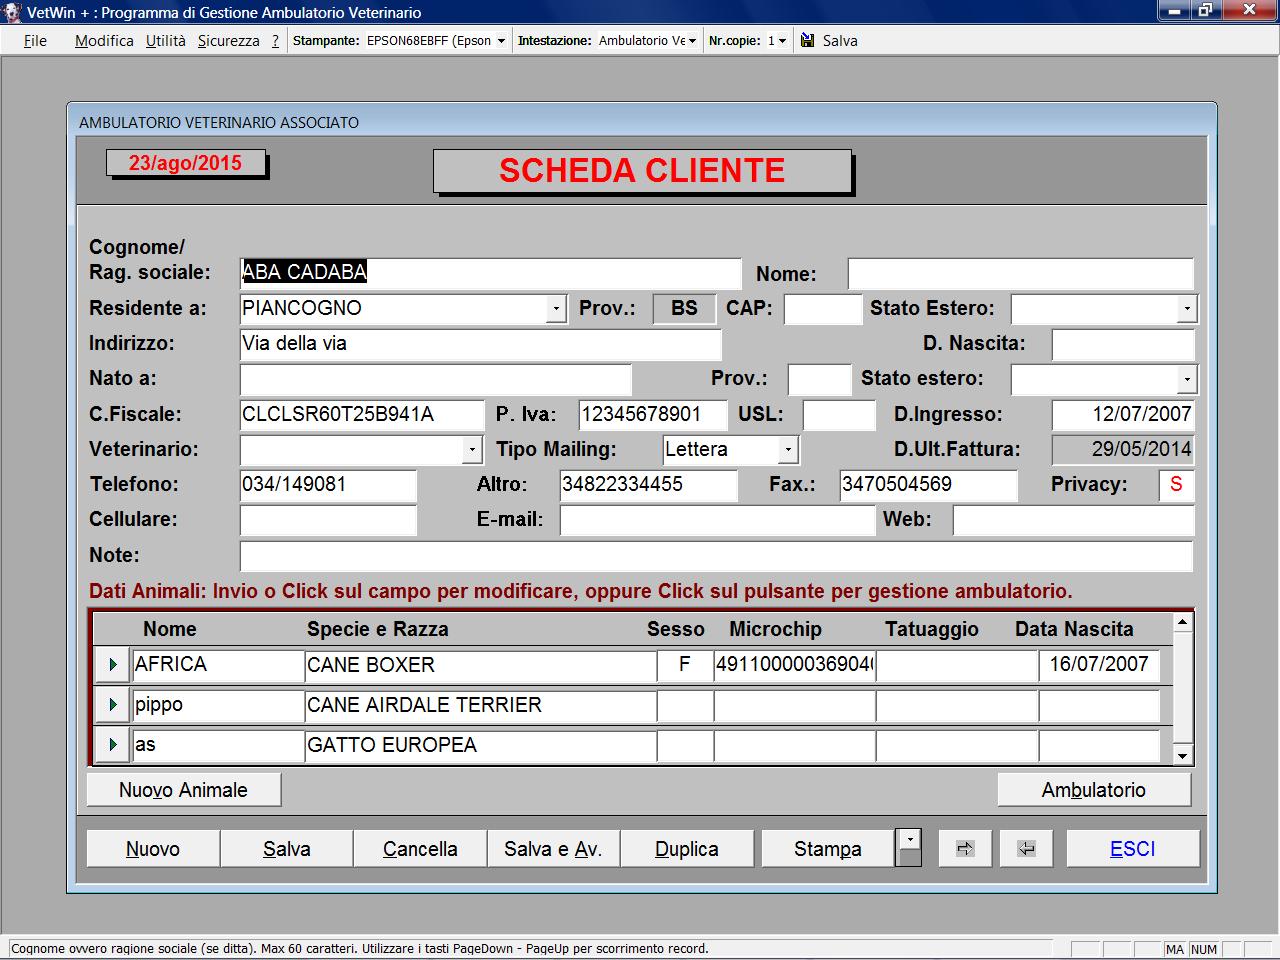1280x960 pixels.
Task: Click the Telefono field 034/149081
Action: pyautogui.click(x=328, y=485)
